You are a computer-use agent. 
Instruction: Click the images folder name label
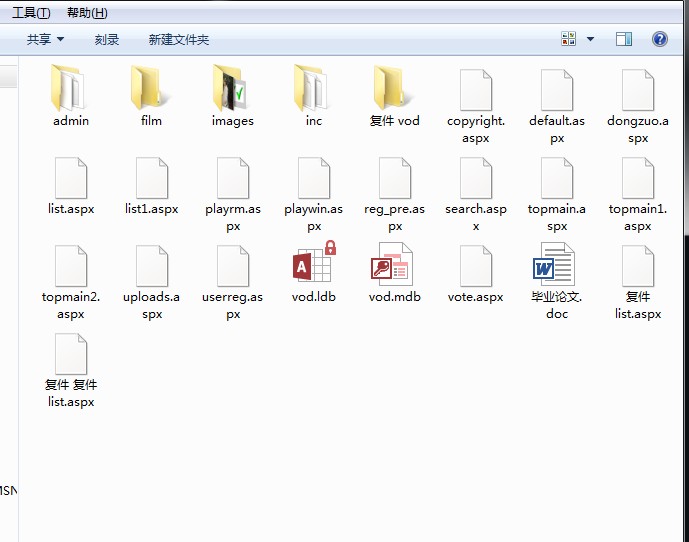[x=233, y=121]
